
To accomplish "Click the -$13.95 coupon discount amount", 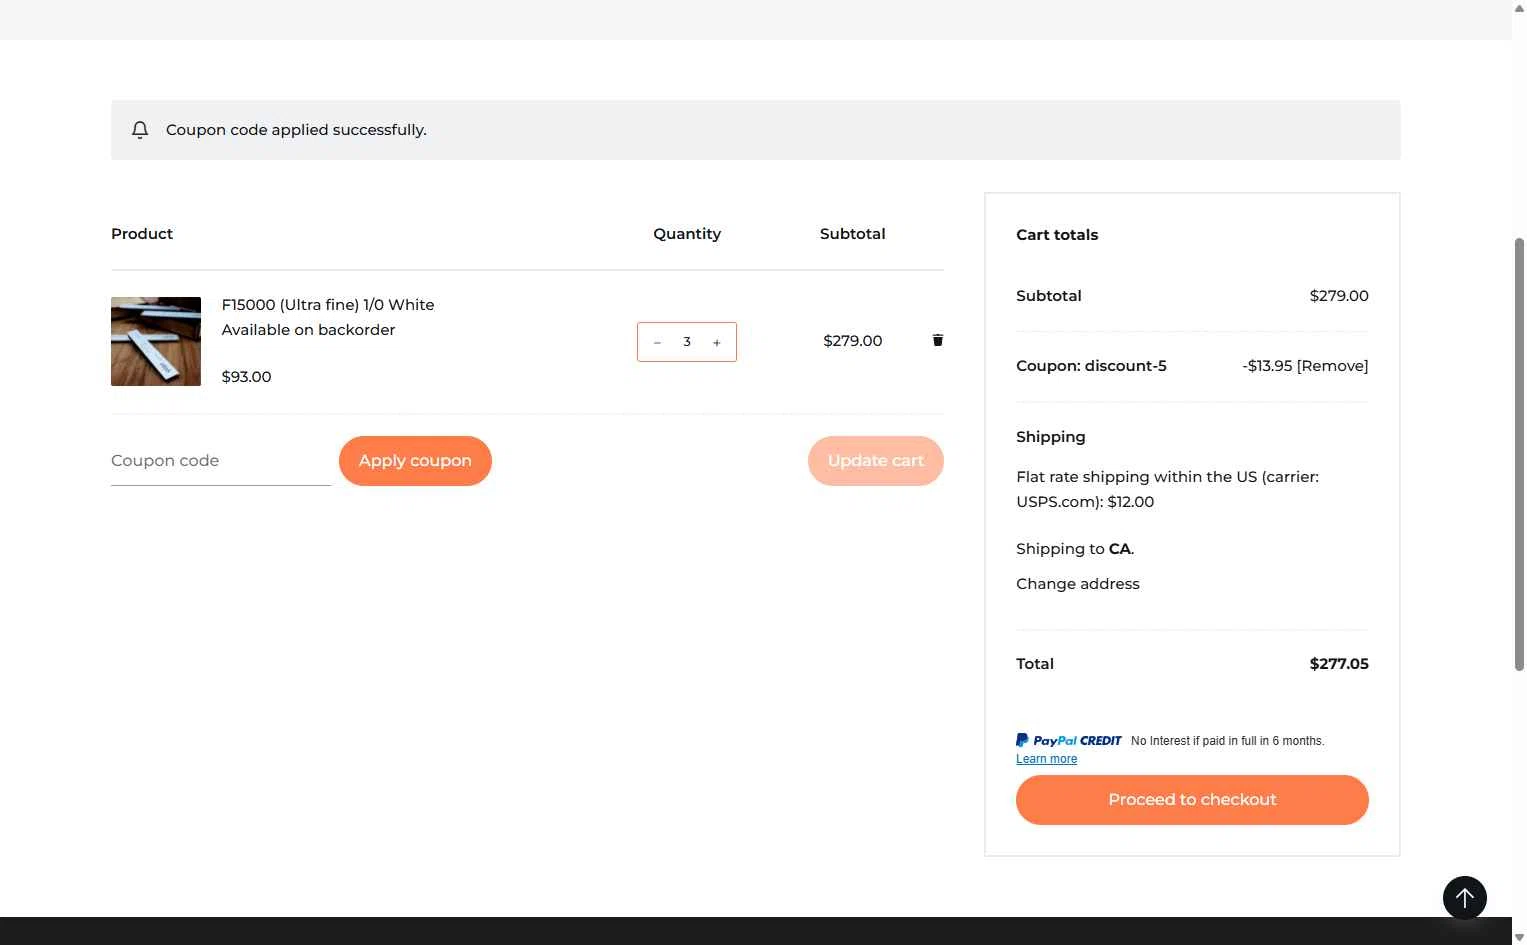I will point(1267,366).
